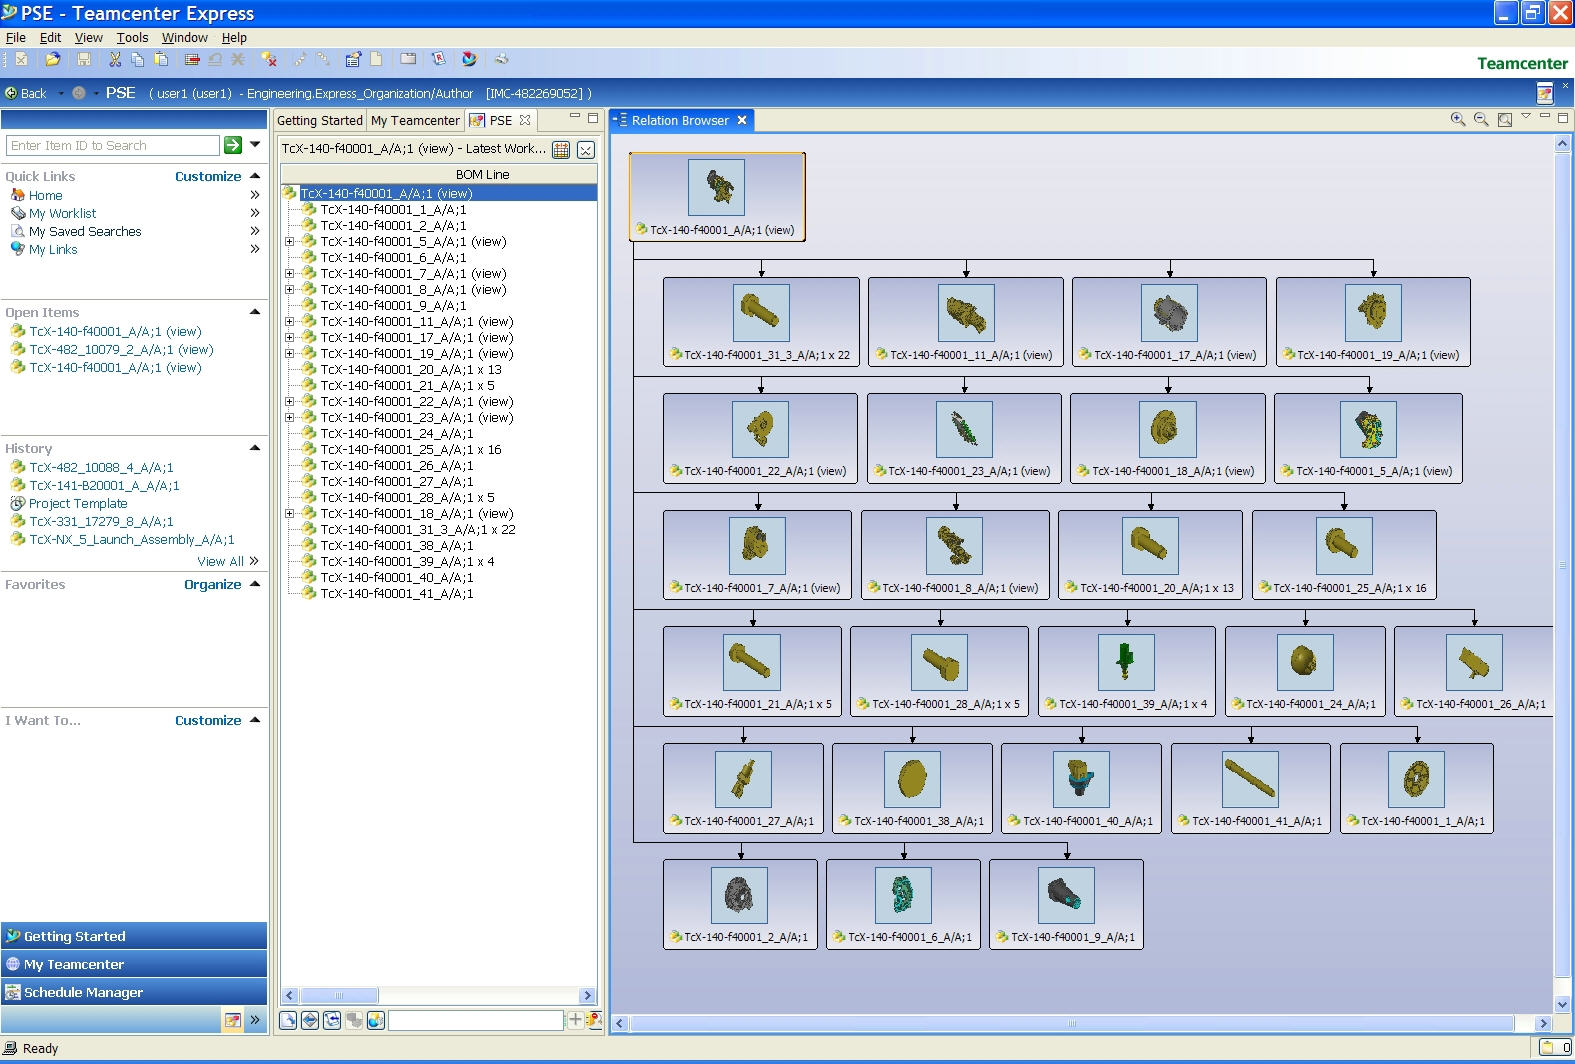
Task: Collapse the History section
Action: coord(255,448)
